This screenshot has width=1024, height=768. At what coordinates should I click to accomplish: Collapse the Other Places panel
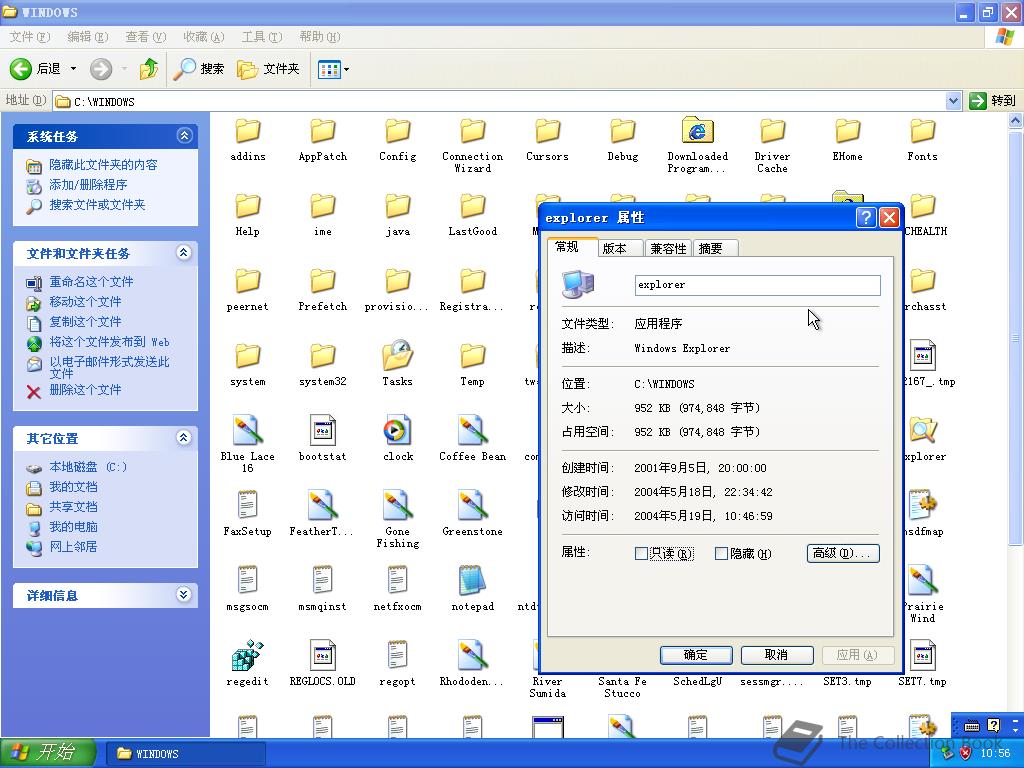[184, 438]
